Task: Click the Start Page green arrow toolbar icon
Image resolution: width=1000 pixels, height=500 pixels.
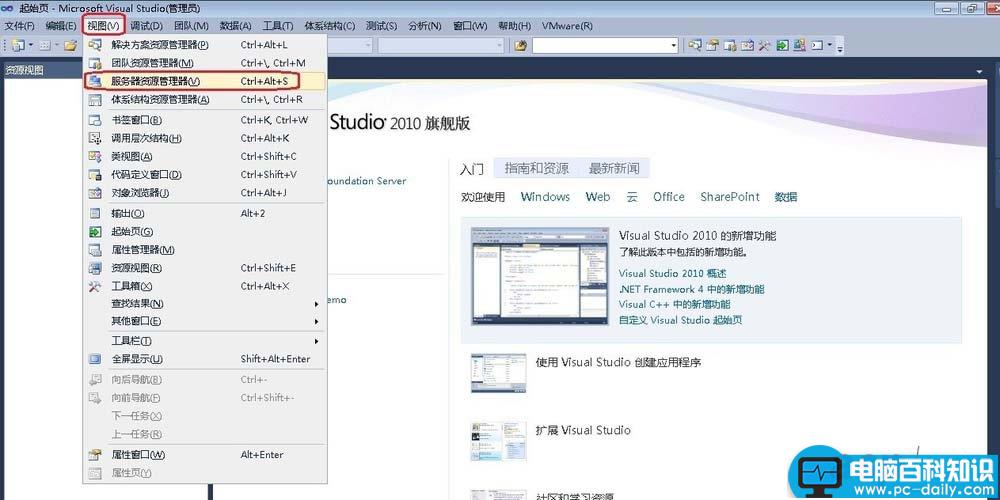Action: 782,45
